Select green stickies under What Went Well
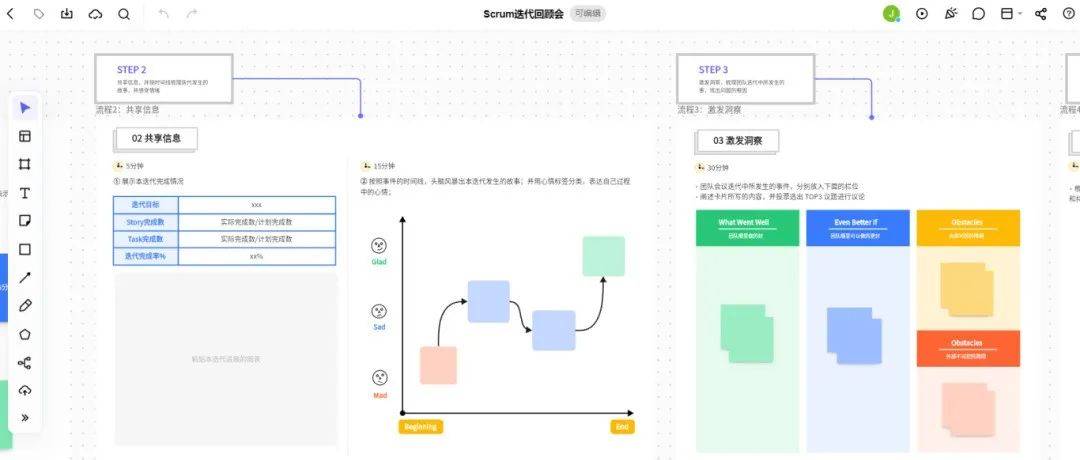The image size is (1080, 460). (x=747, y=333)
